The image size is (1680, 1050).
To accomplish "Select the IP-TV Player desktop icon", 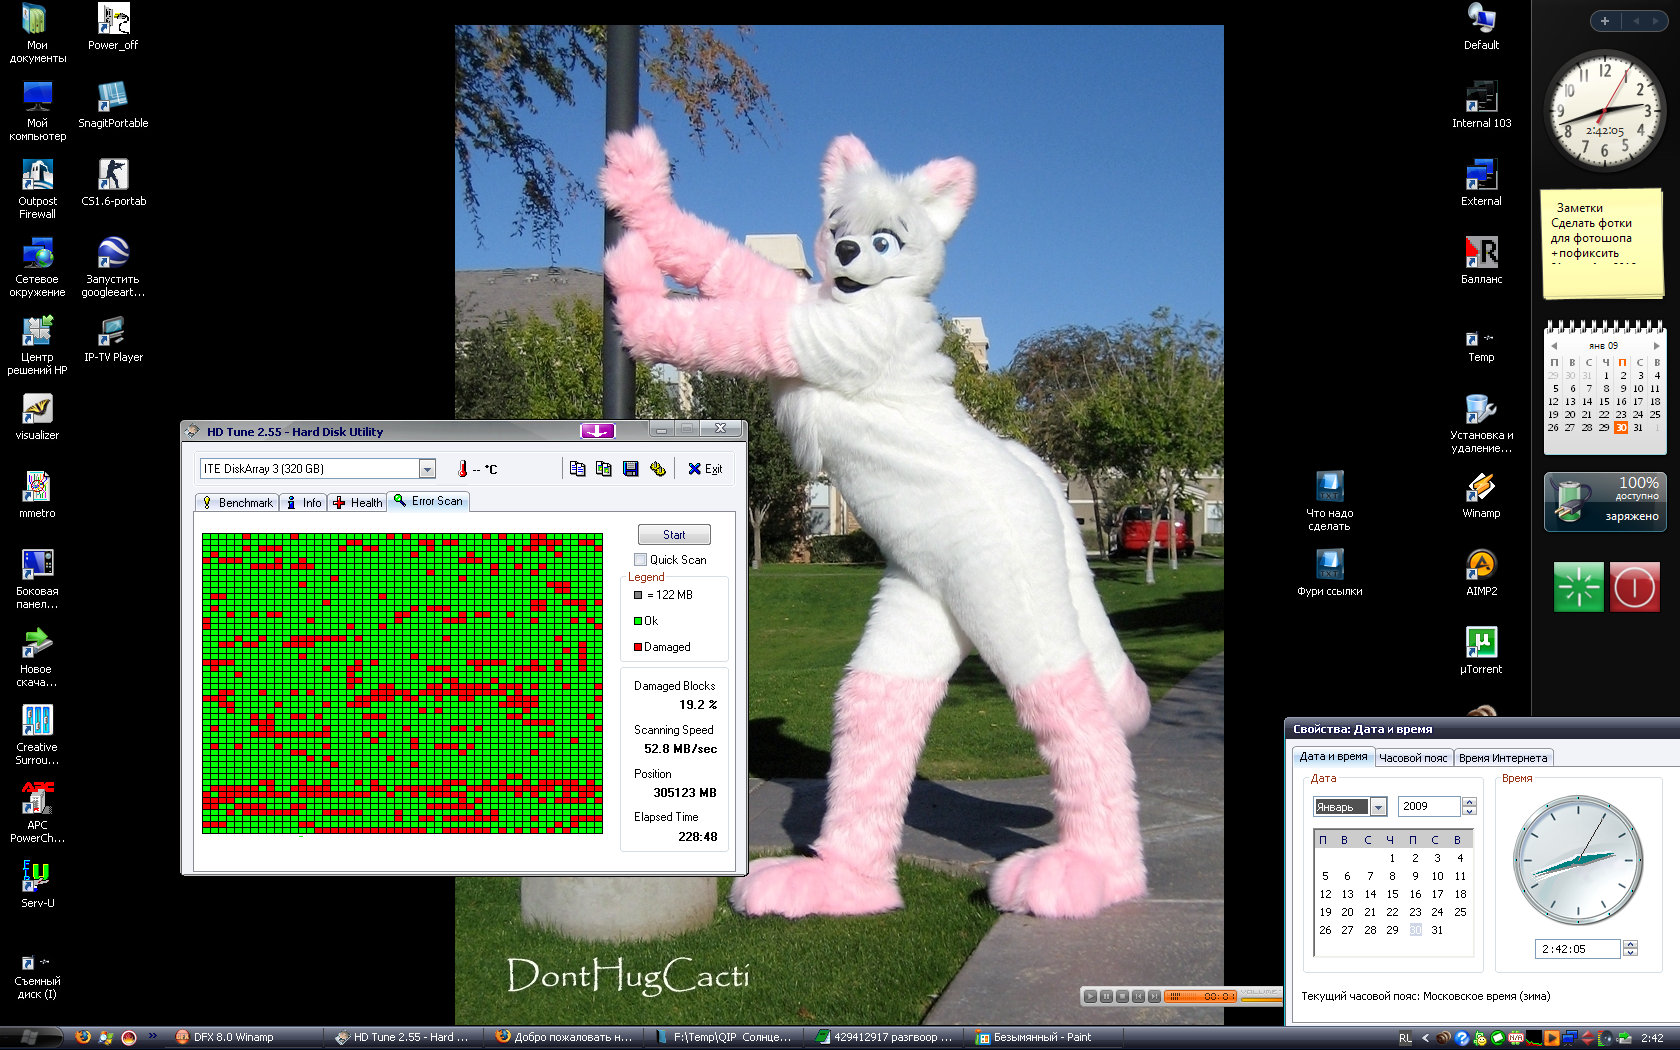I will (x=113, y=339).
